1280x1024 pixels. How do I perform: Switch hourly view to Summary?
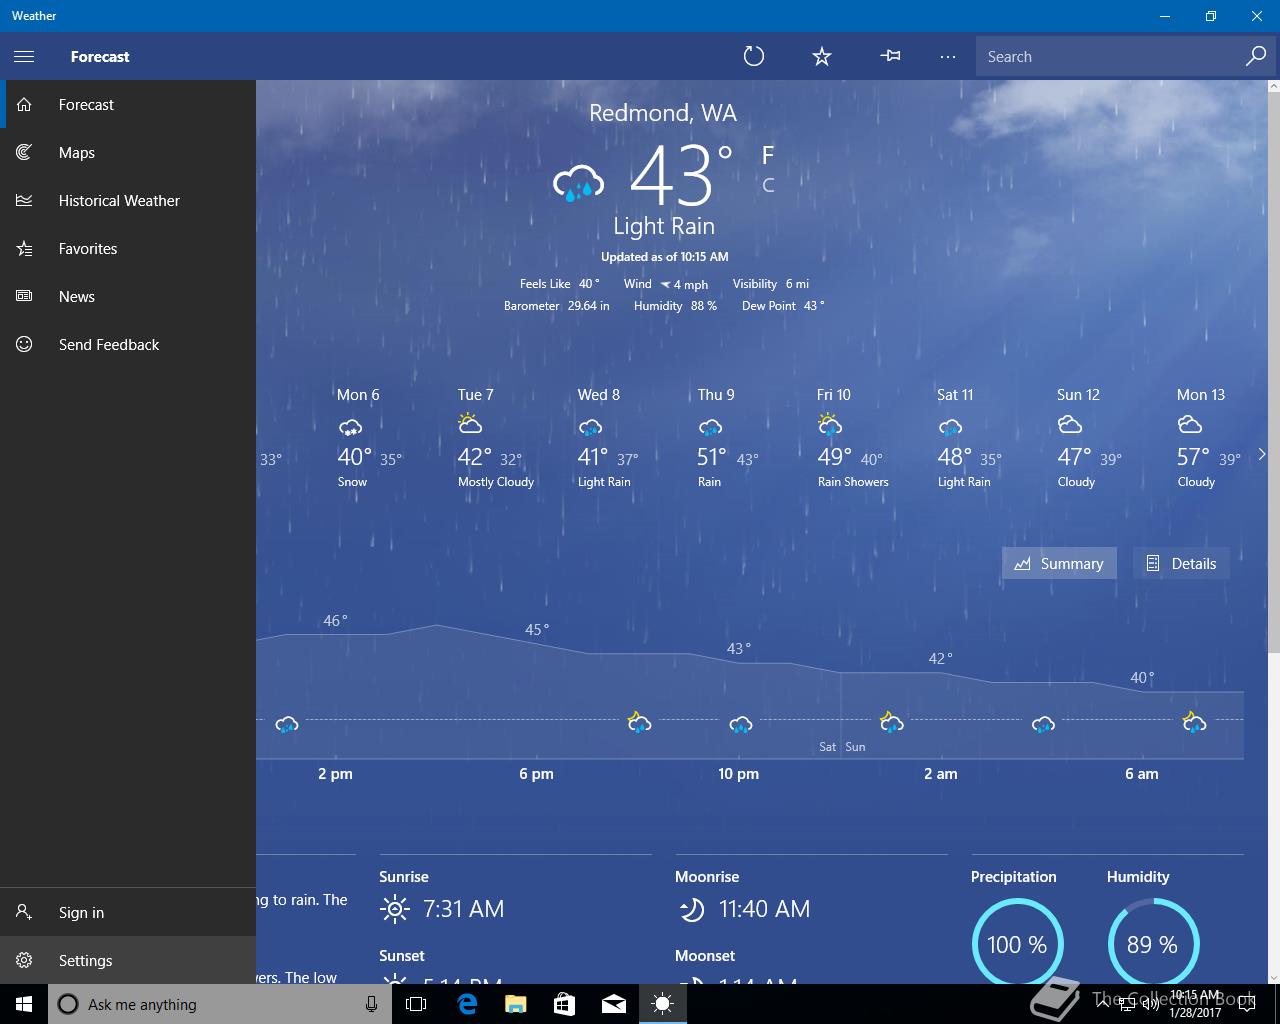1059,563
